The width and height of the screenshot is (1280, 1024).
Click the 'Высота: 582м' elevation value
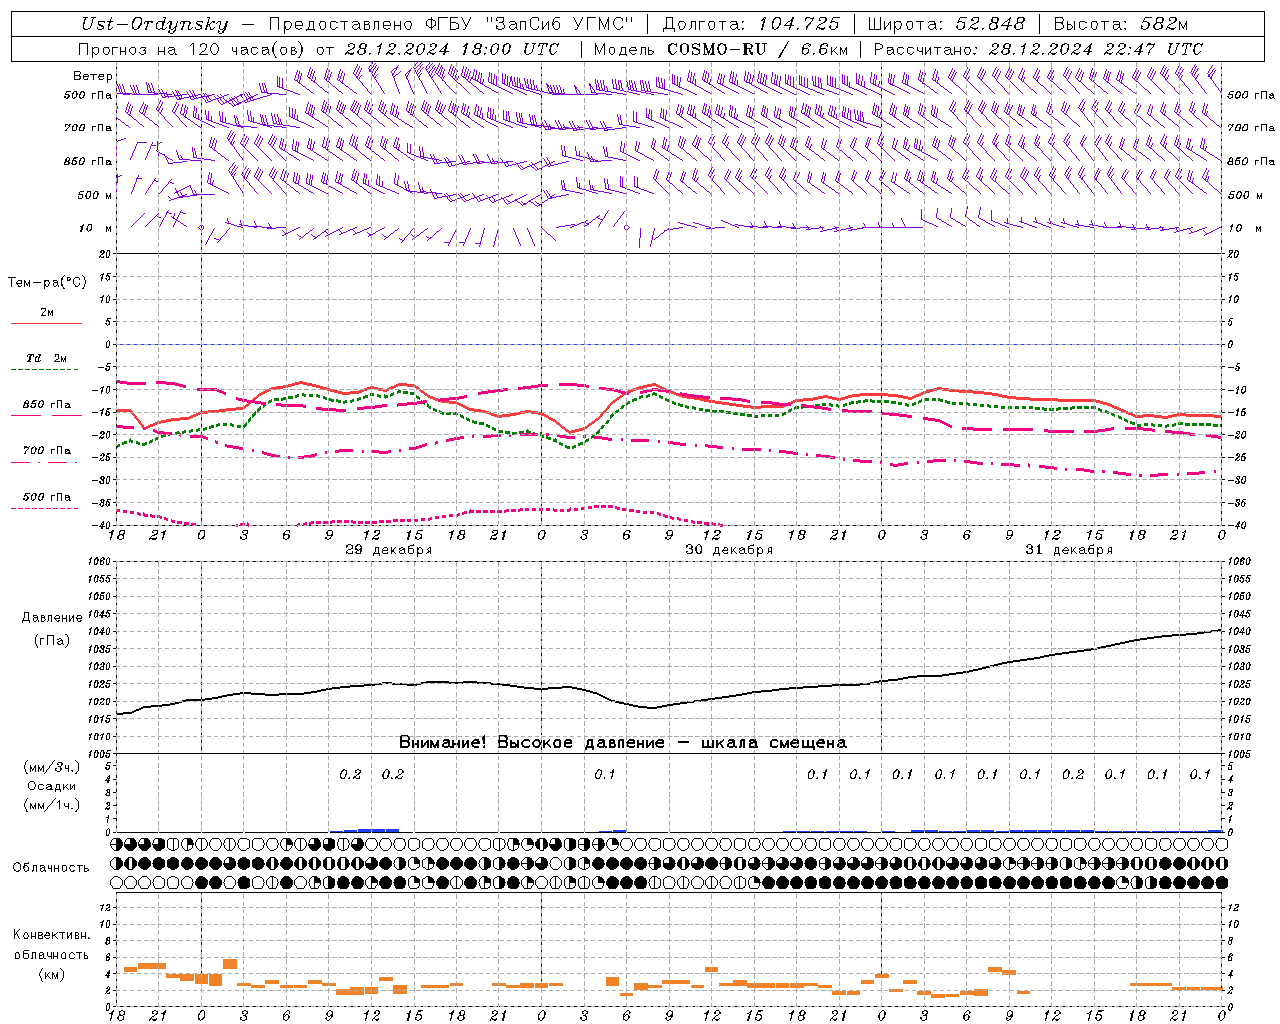coord(1121,25)
